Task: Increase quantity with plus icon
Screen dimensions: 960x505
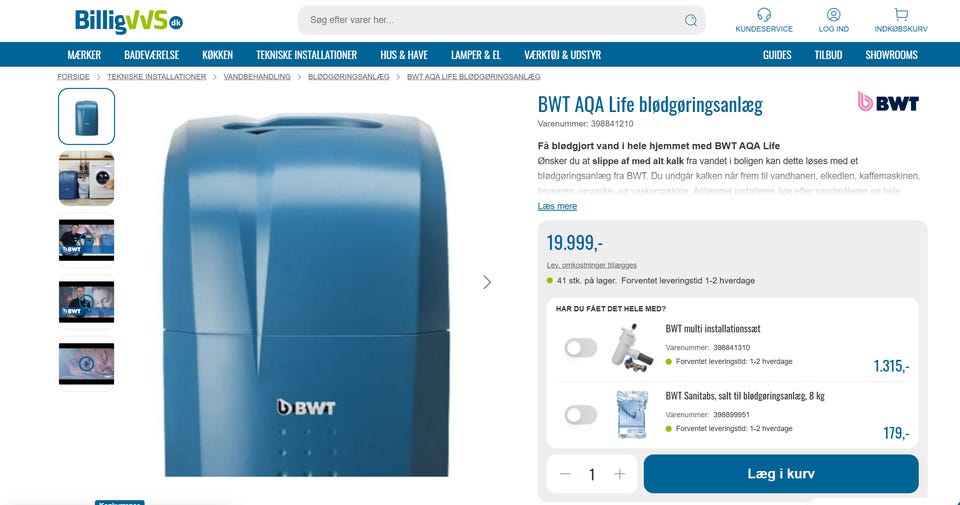Action: click(x=620, y=474)
